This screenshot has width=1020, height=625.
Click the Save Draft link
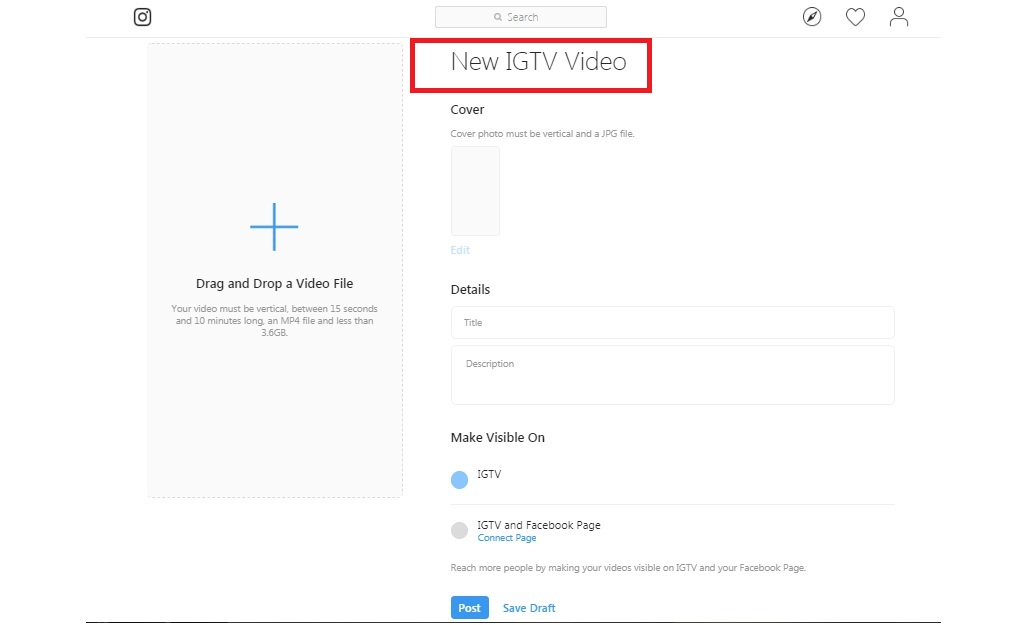pos(529,608)
